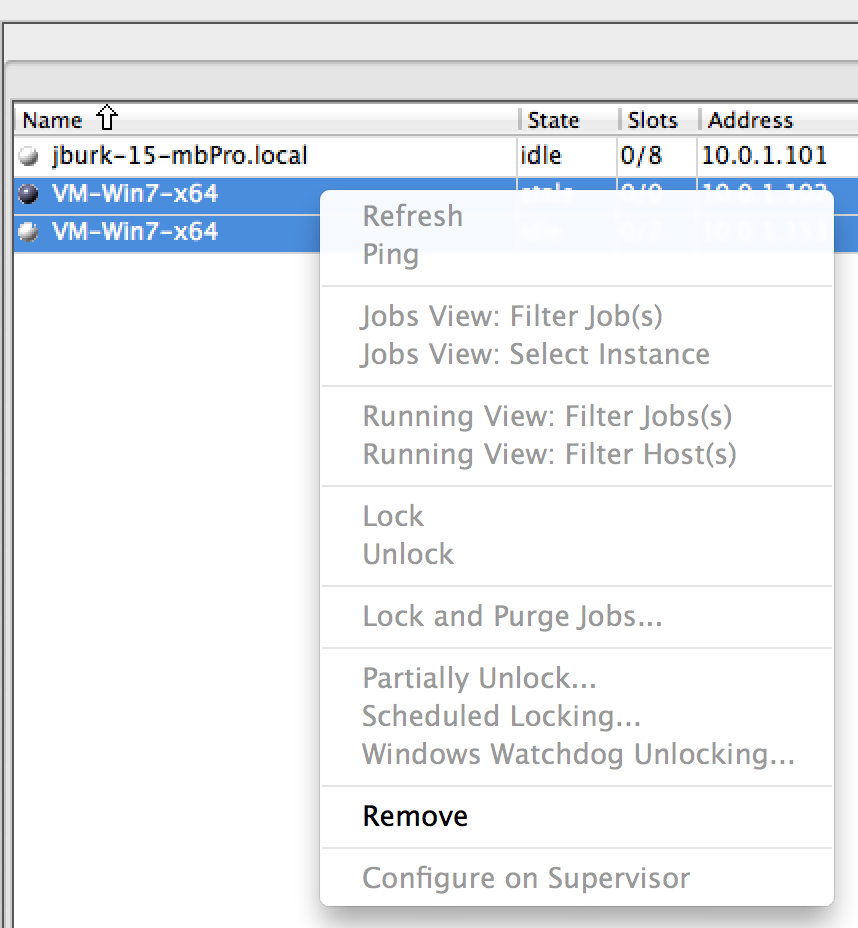Select Unlock from the context menu
The width and height of the screenshot is (858, 928).
(x=408, y=554)
